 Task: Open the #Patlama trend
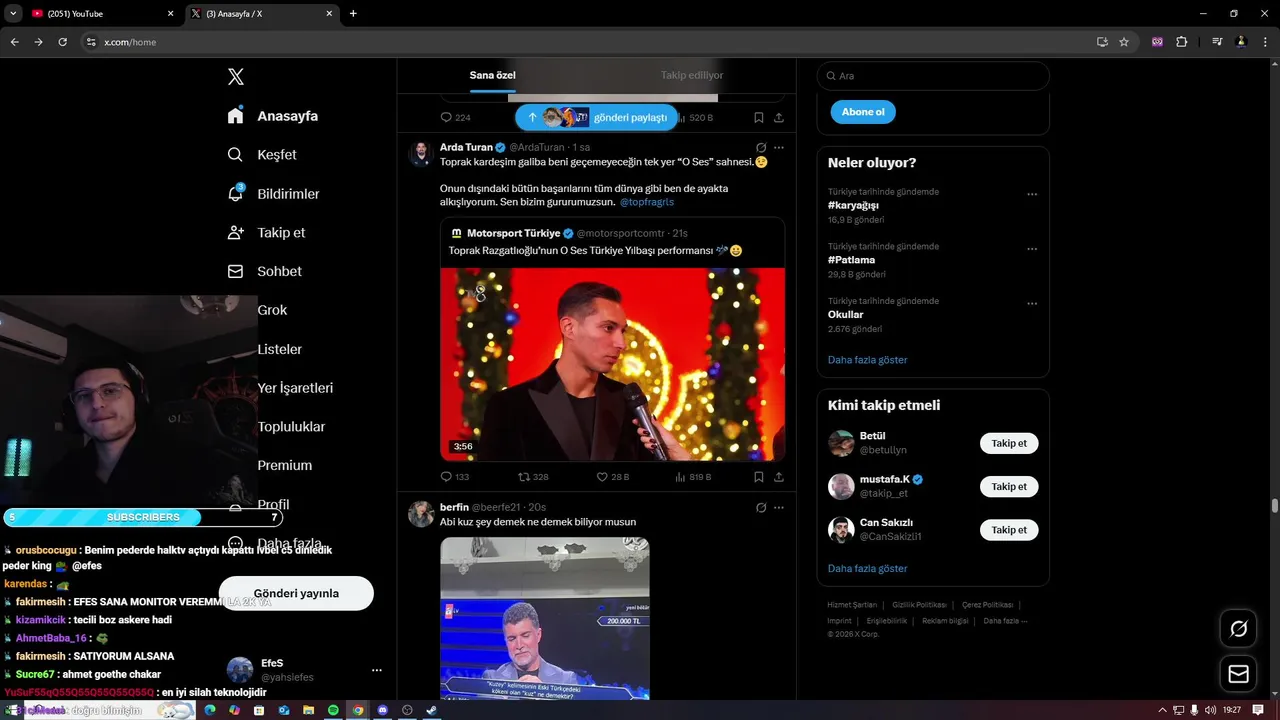tap(851, 260)
